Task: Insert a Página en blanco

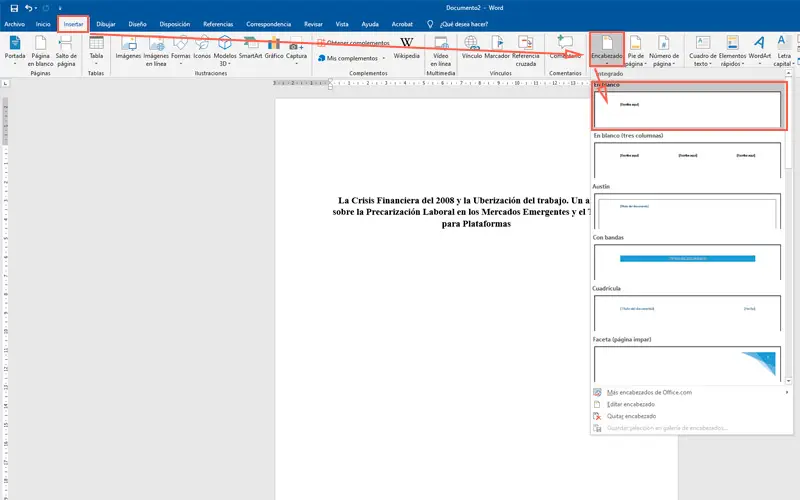Action: [41, 48]
